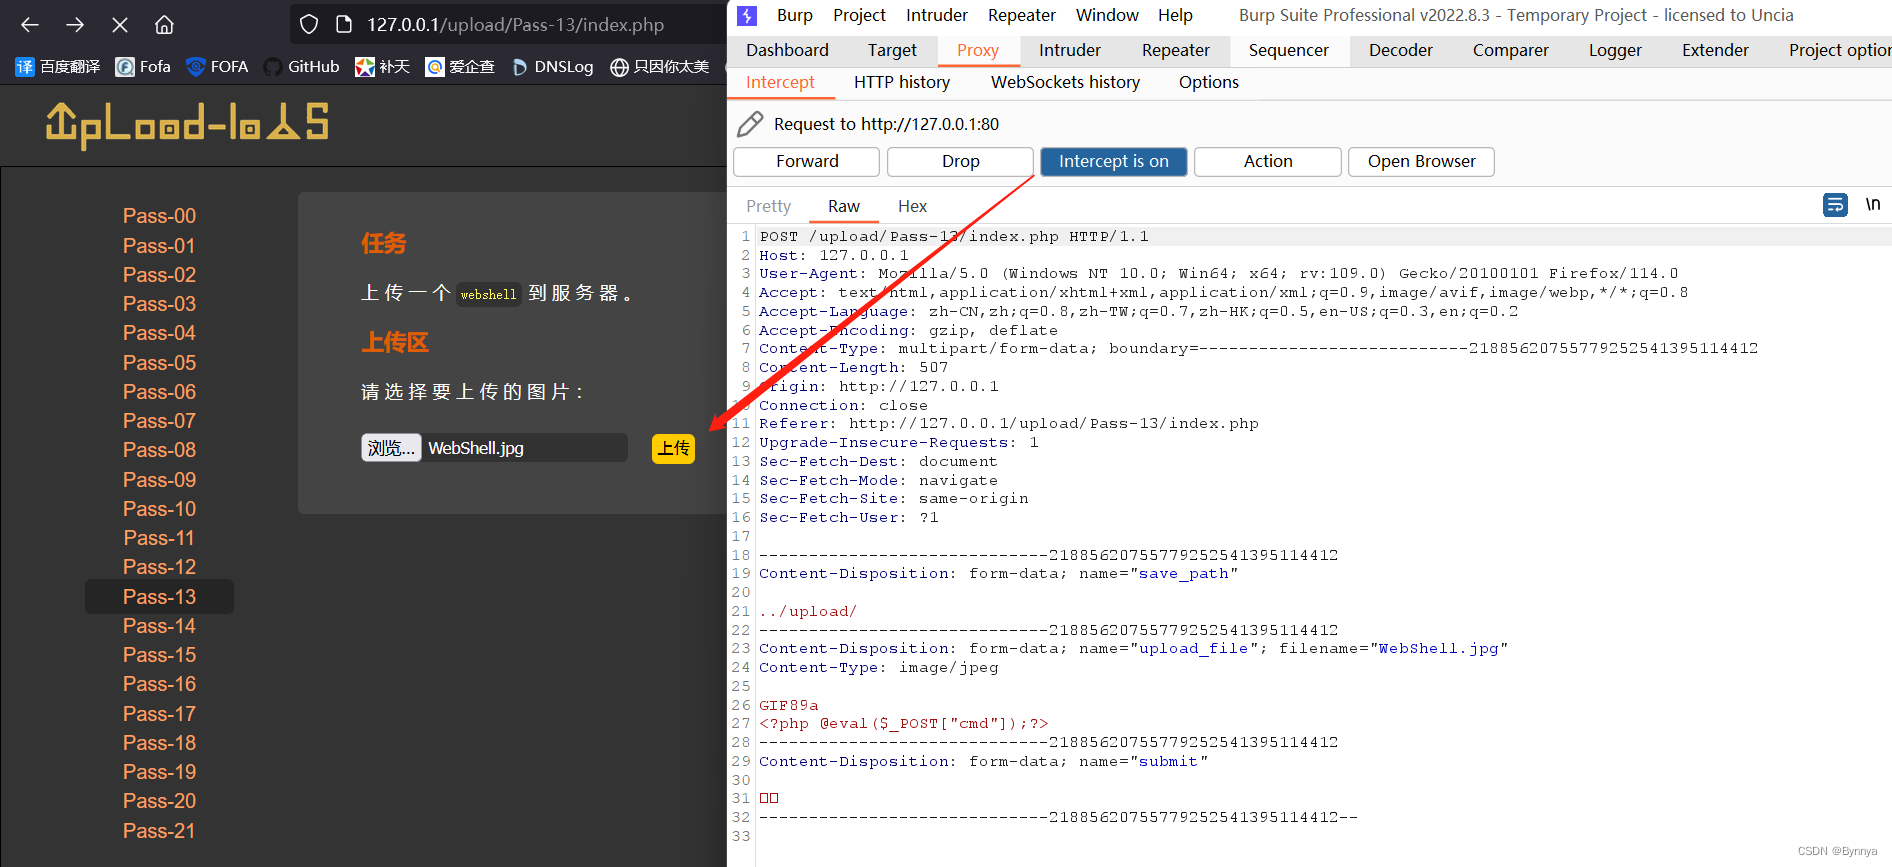Go forward using browser forward arrow

click(x=75, y=25)
